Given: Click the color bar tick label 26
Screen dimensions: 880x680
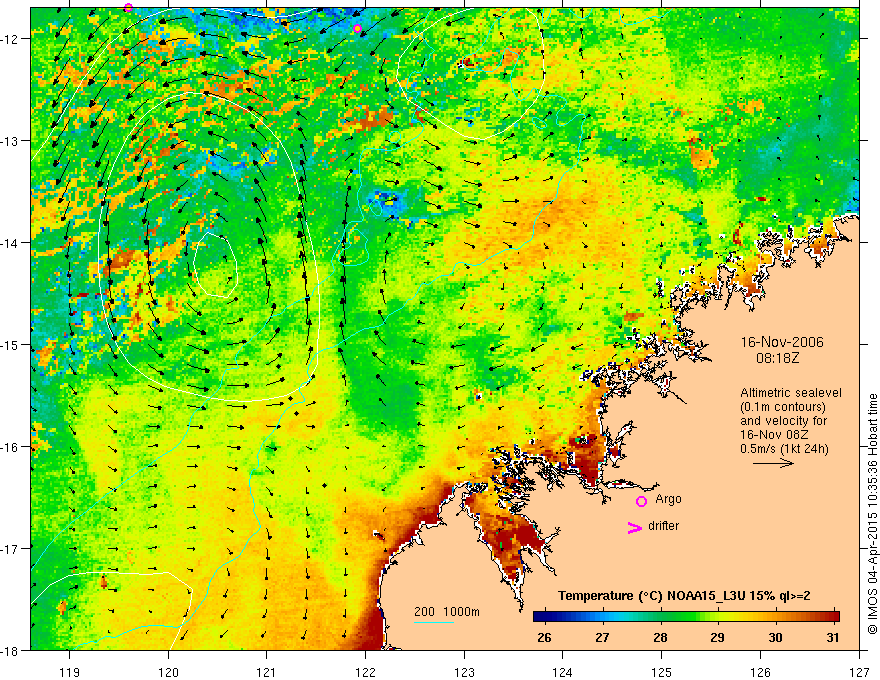Looking at the screenshot, I should coord(544,637).
